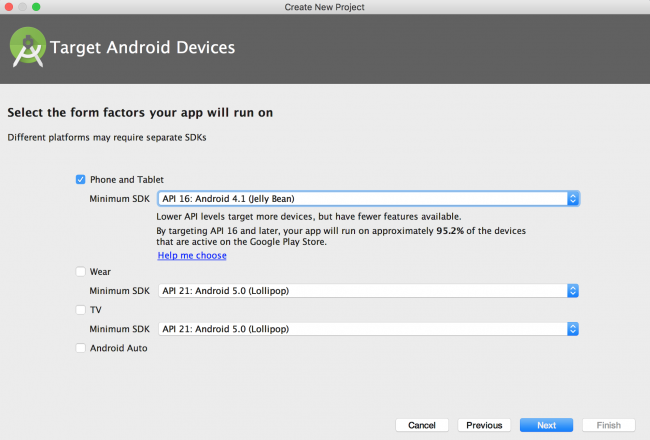Click the Cancel button
Viewport: 650px width, 440px height.
422,425
